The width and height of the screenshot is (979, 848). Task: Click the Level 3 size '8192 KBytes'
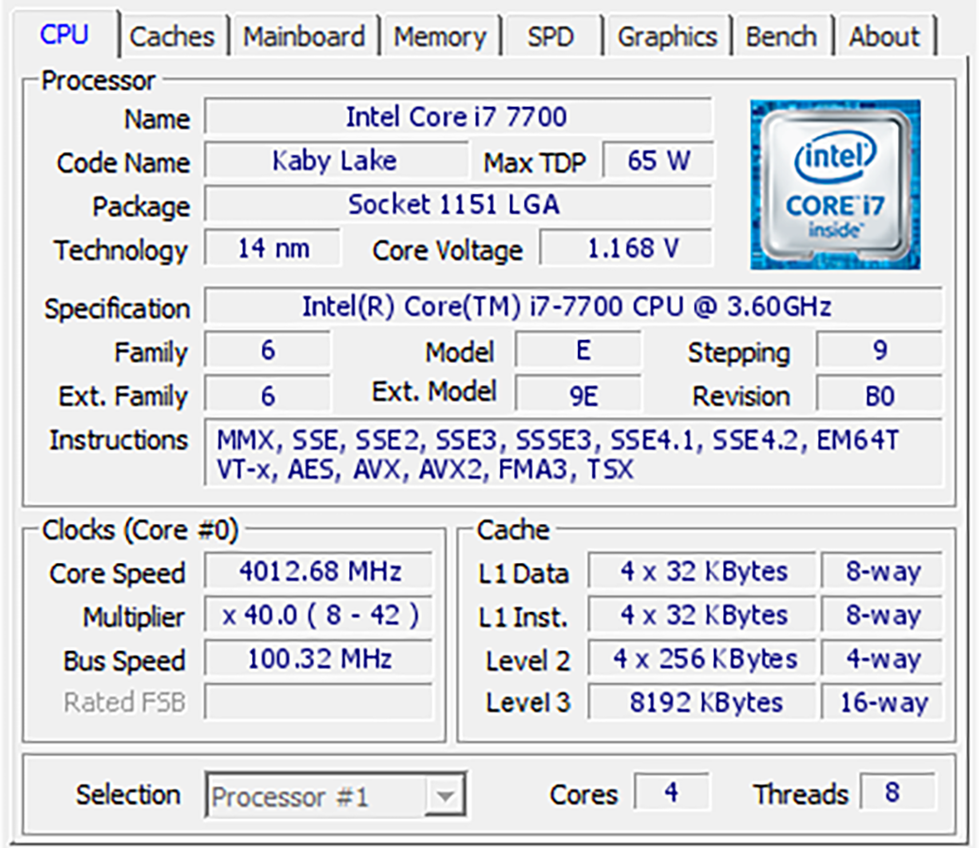702,703
